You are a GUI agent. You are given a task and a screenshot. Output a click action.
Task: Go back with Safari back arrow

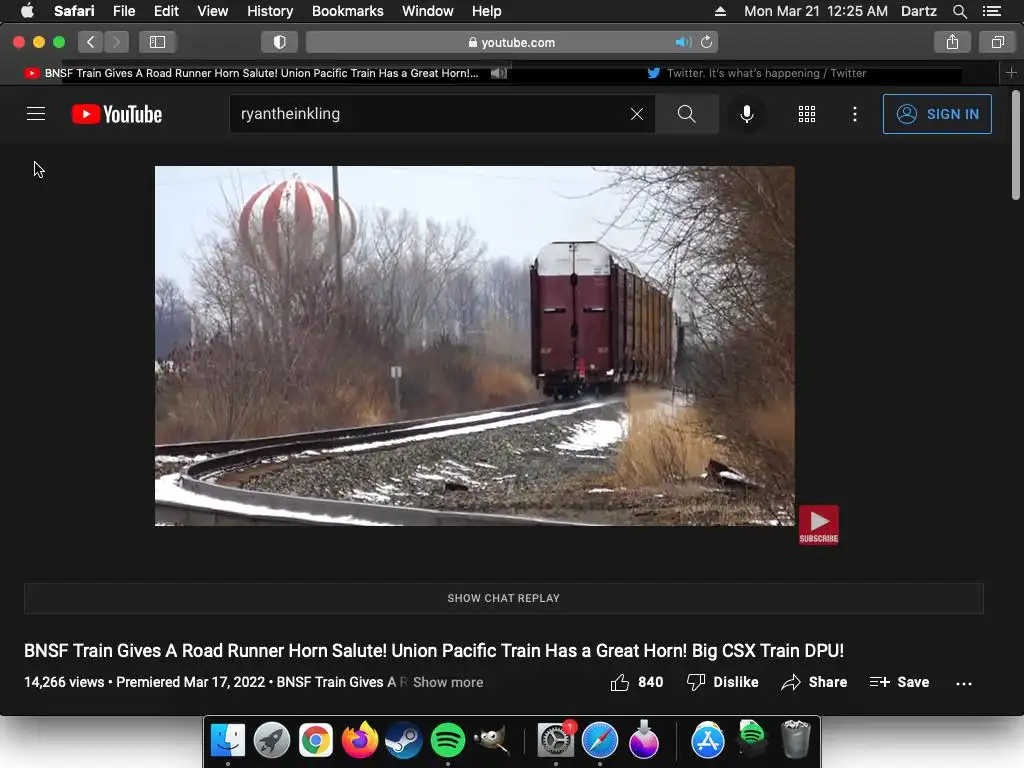(x=91, y=42)
